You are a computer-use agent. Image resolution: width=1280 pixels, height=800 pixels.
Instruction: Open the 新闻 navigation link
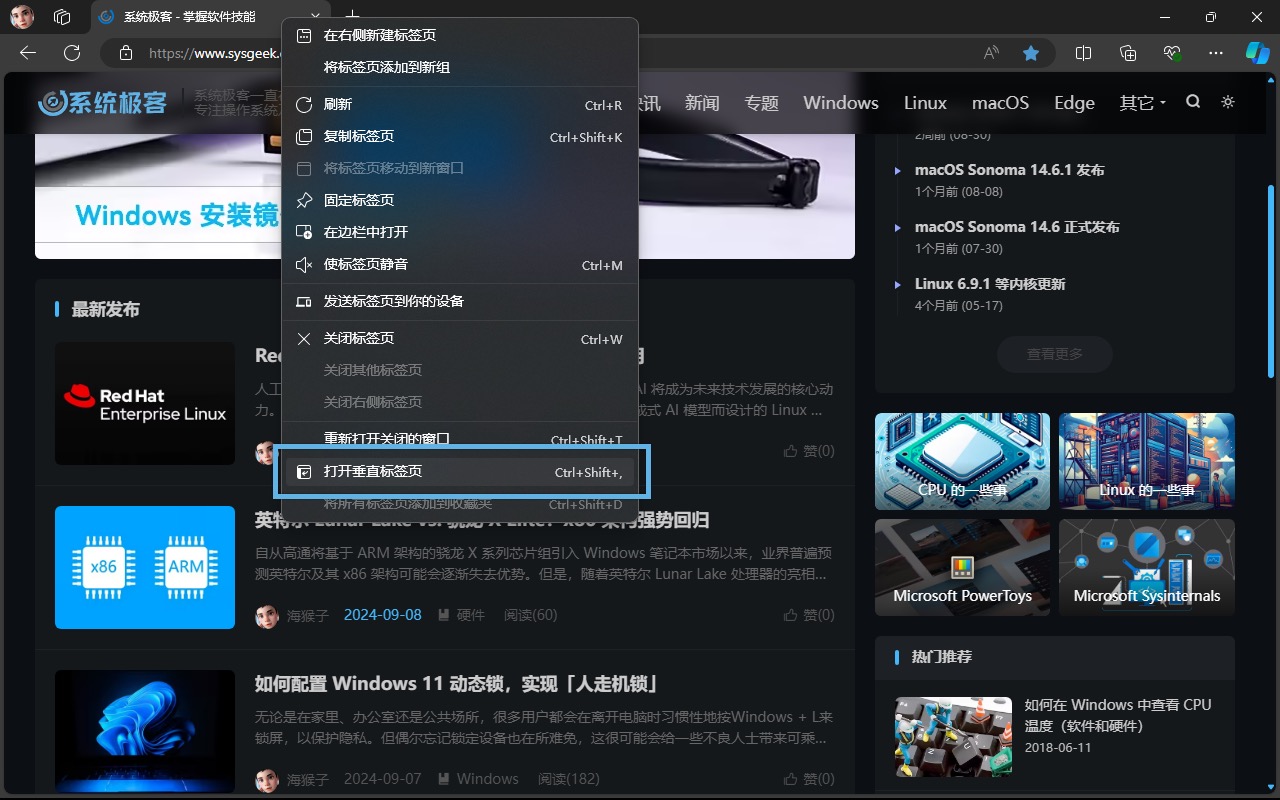click(702, 102)
